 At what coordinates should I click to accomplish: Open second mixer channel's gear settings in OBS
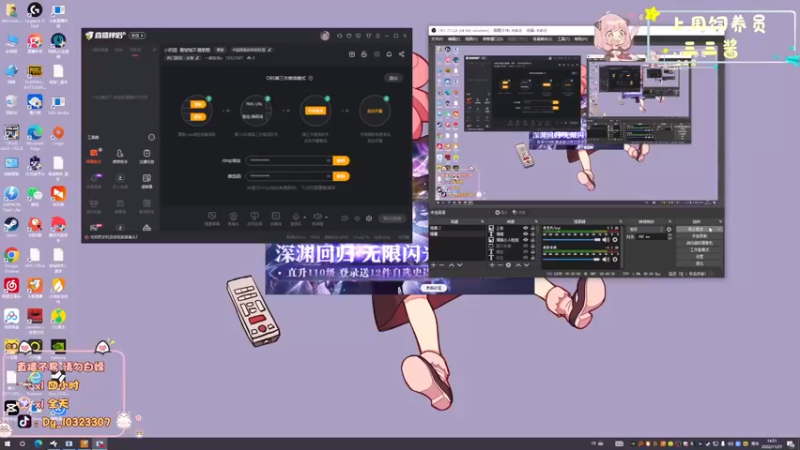[x=615, y=259]
